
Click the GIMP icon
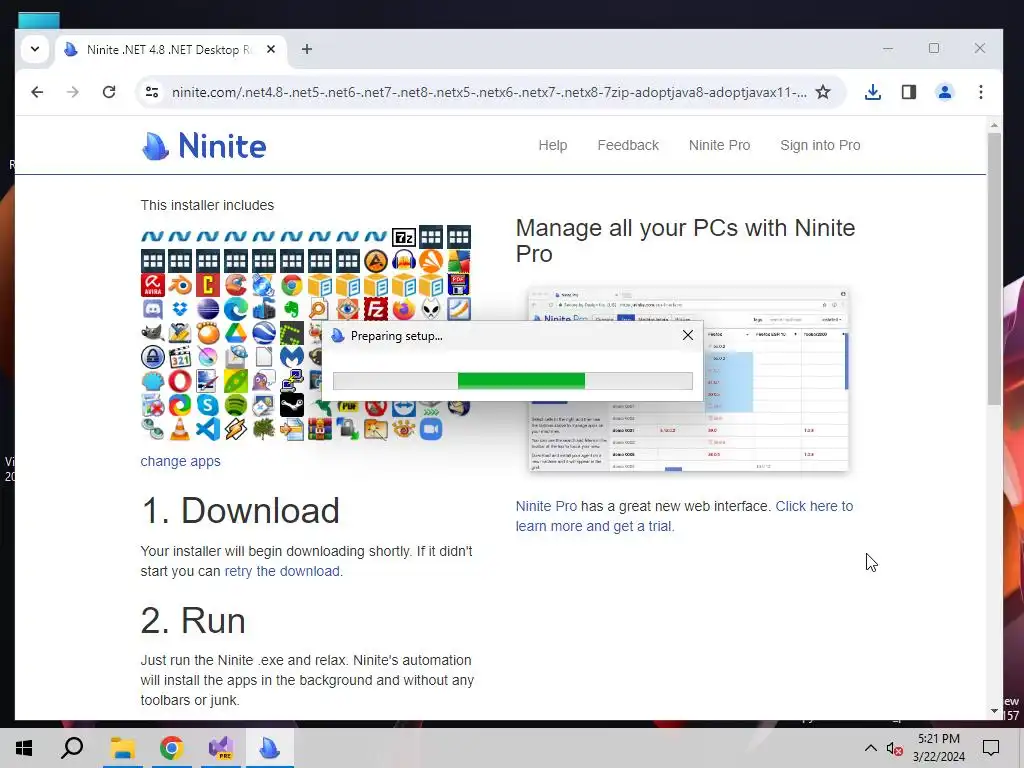tap(152, 333)
